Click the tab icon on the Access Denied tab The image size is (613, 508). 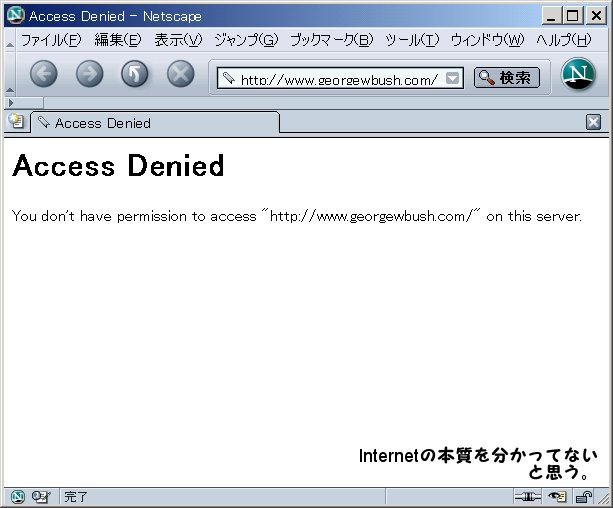pos(44,122)
